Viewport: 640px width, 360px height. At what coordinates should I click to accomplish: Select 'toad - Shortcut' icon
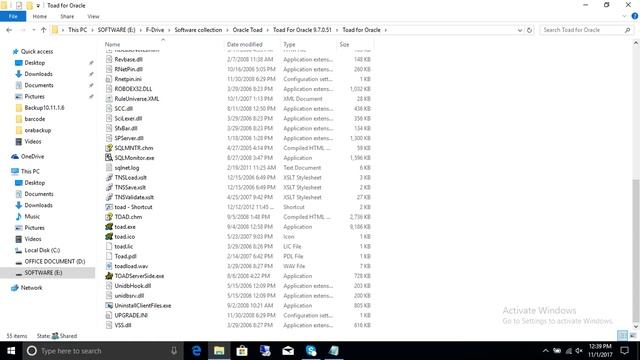click(x=109, y=207)
